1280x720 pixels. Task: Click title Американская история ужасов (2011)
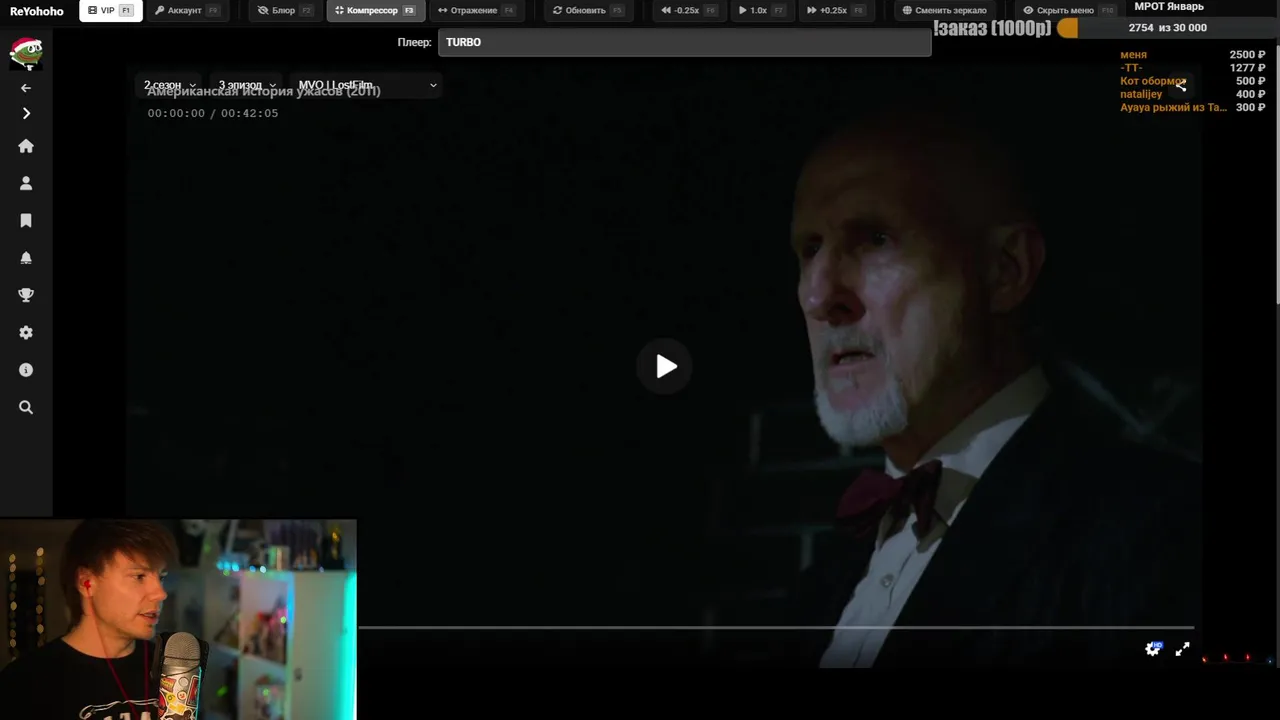(x=264, y=92)
